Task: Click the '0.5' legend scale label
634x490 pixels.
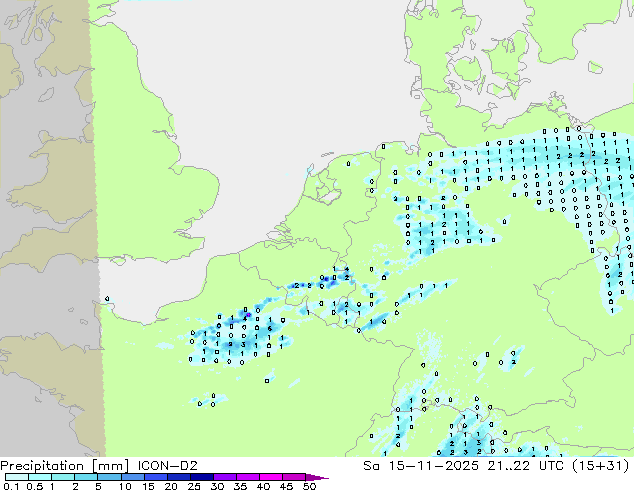Action: point(34,486)
